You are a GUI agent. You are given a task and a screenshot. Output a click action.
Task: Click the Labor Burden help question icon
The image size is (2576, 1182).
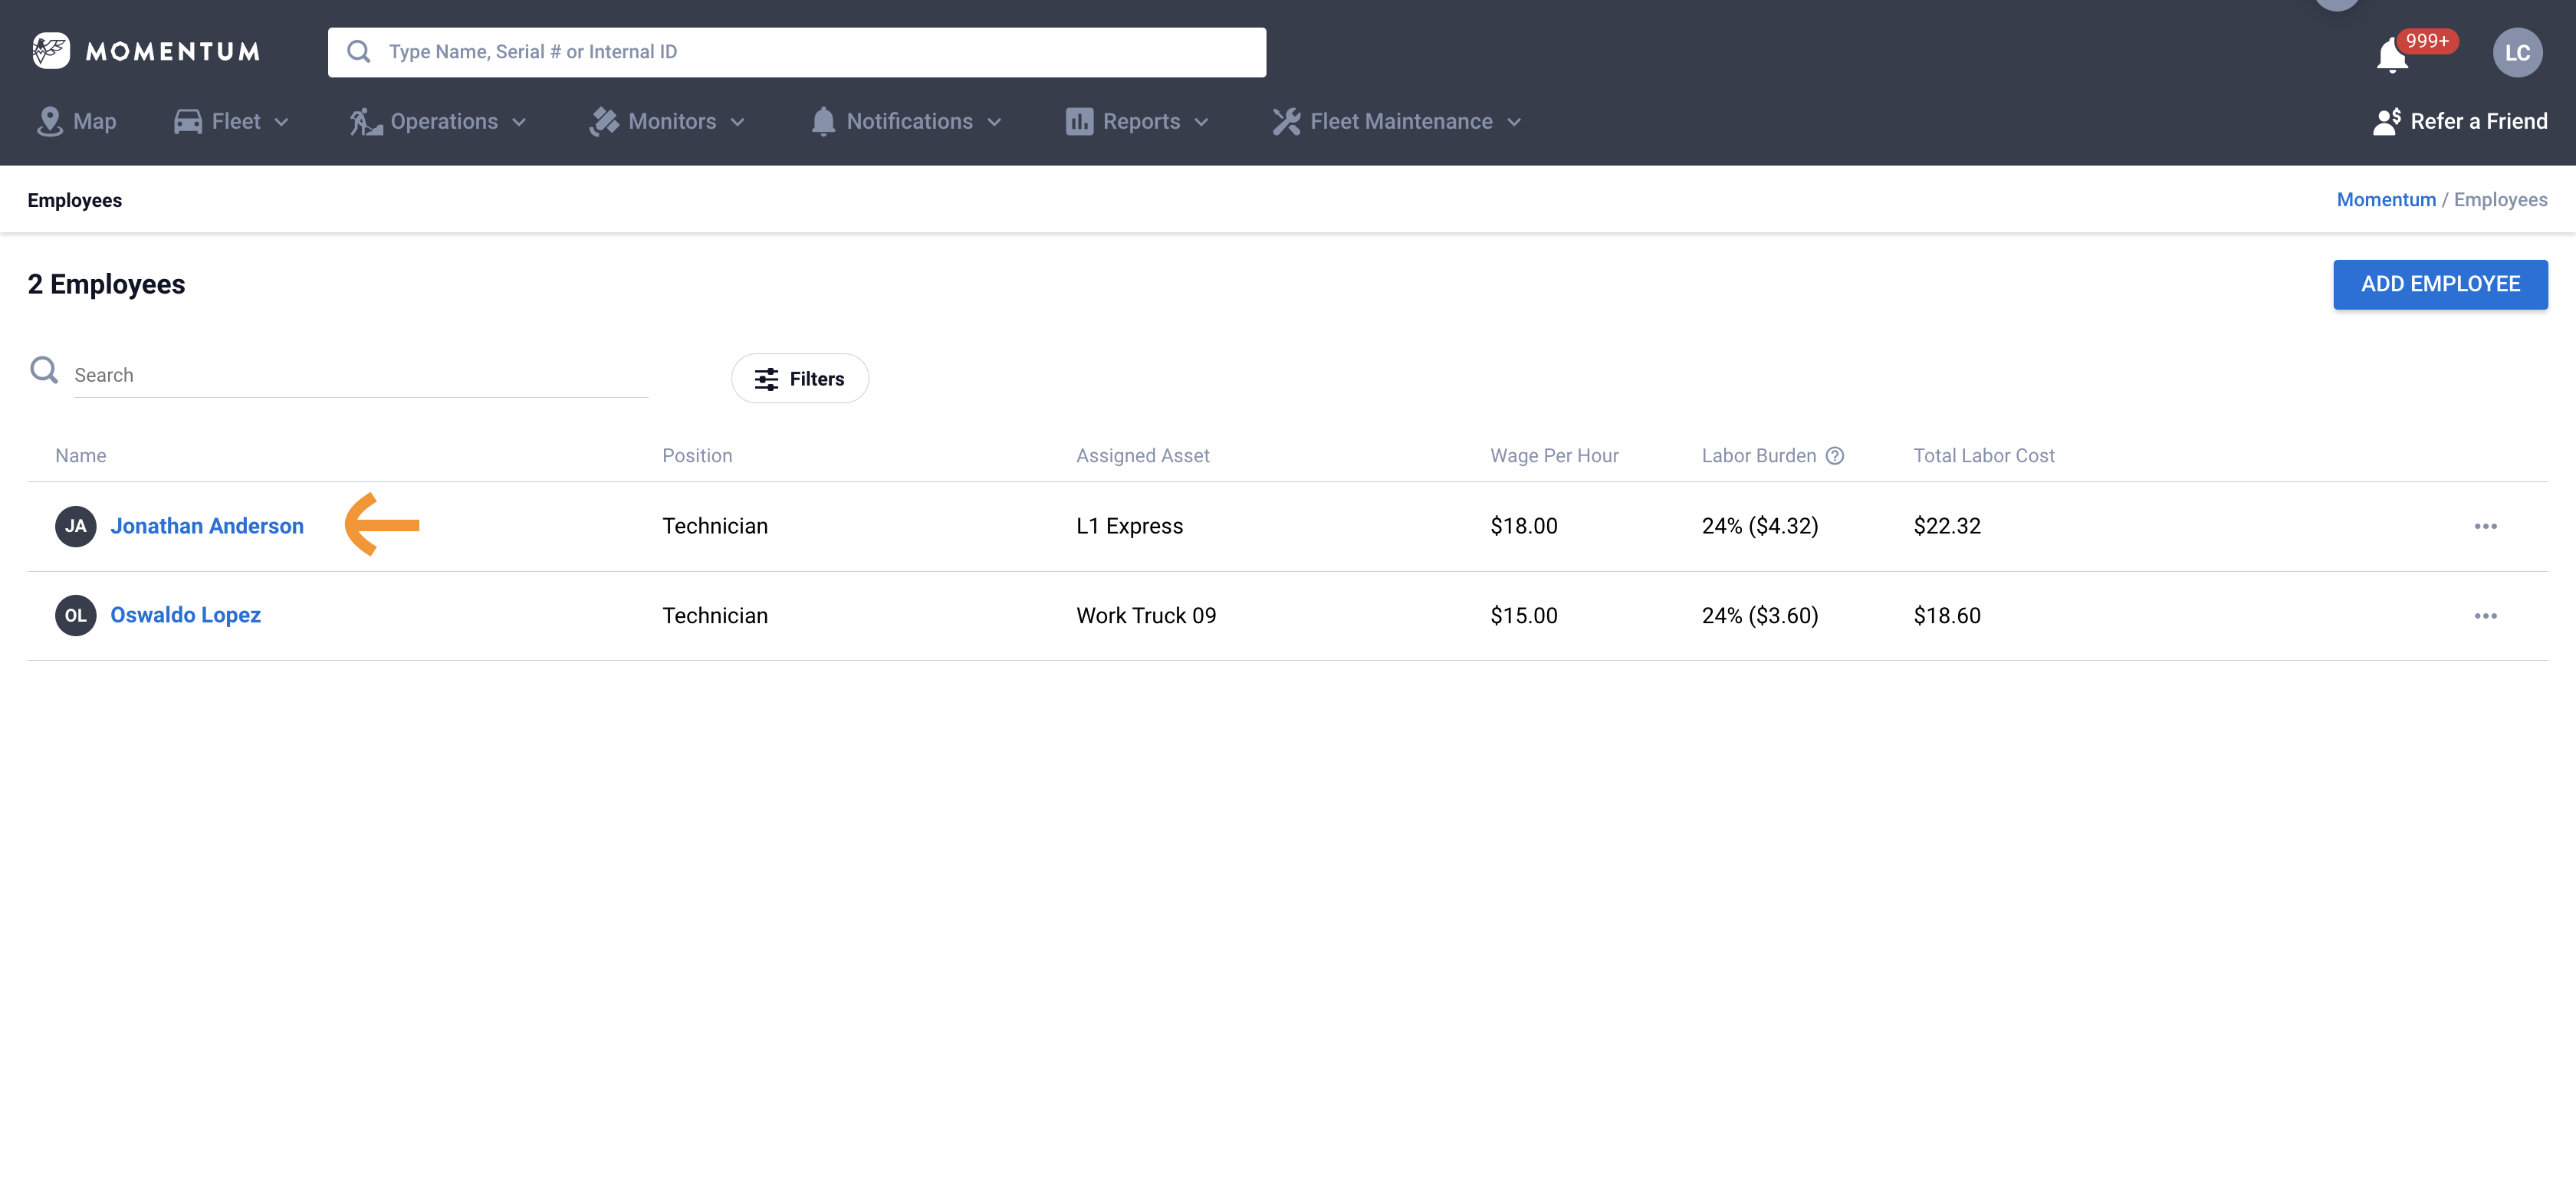click(1834, 456)
